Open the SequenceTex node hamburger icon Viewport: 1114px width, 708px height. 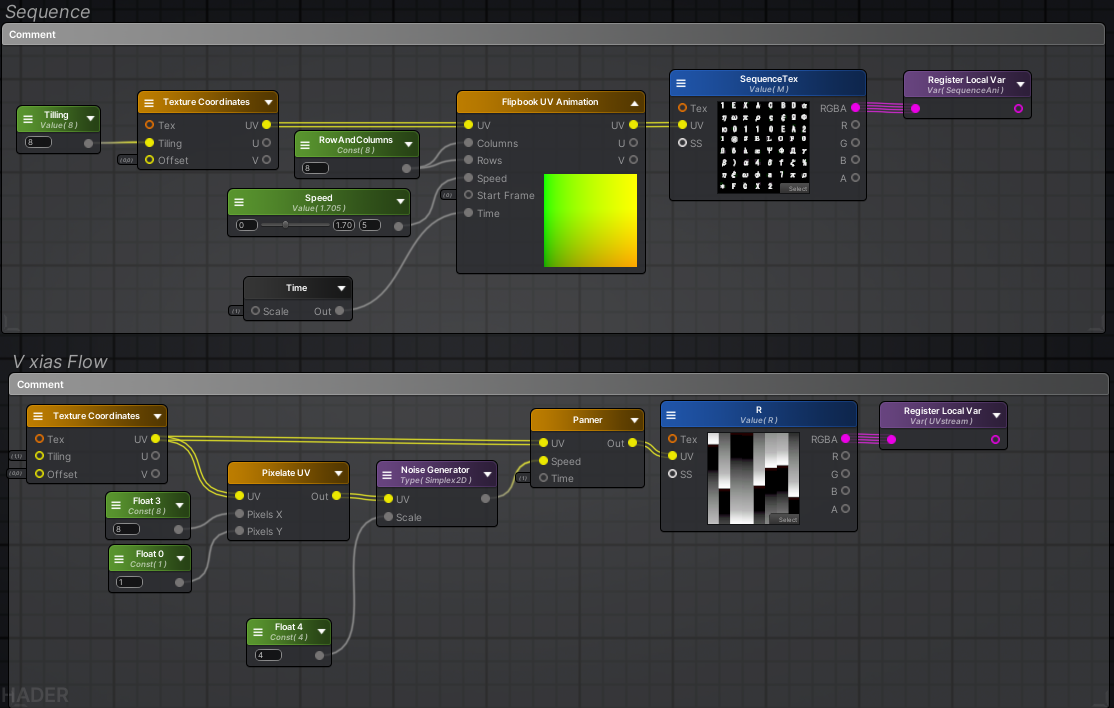pyautogui.click(x=681, y=83)
